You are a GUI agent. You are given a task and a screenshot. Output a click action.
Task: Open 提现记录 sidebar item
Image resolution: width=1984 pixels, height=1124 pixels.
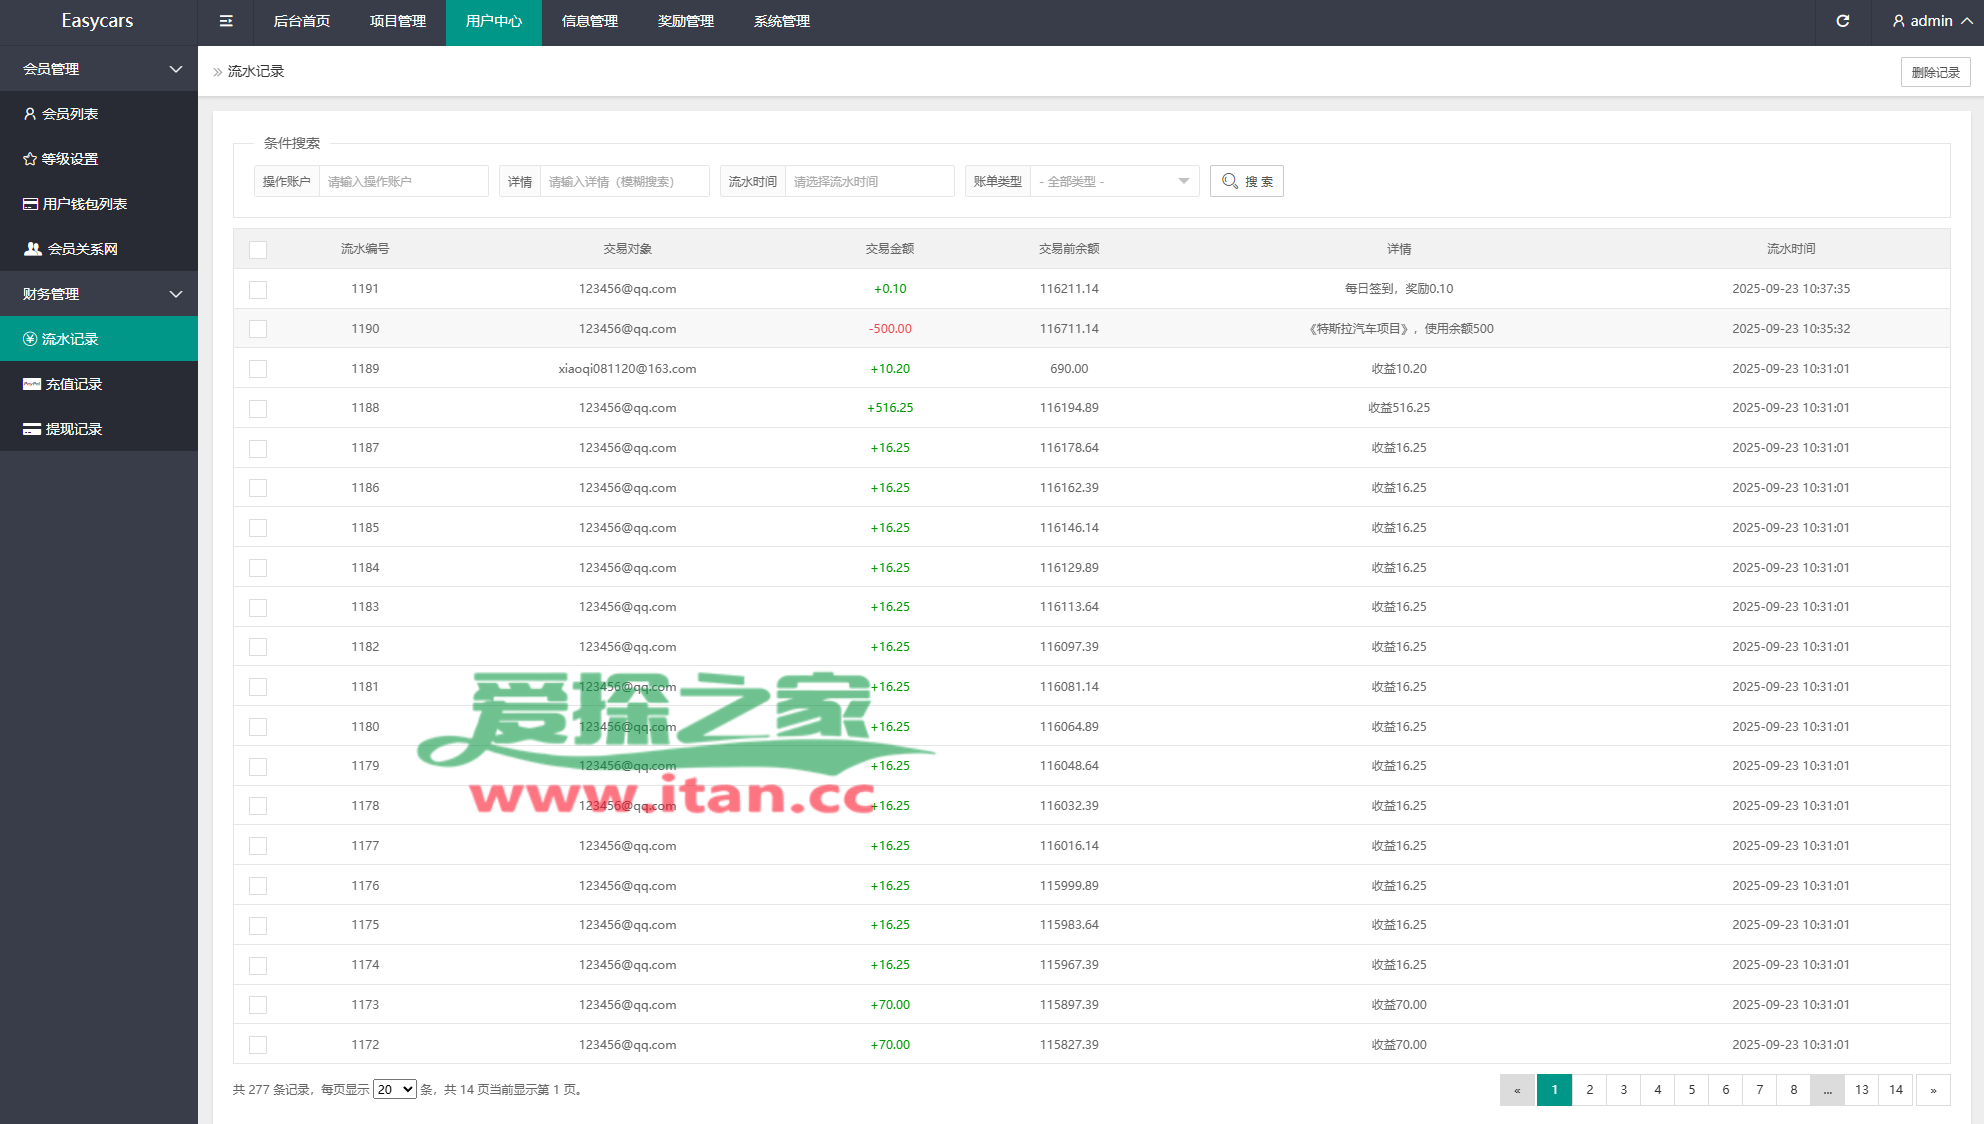click(73, 429)
